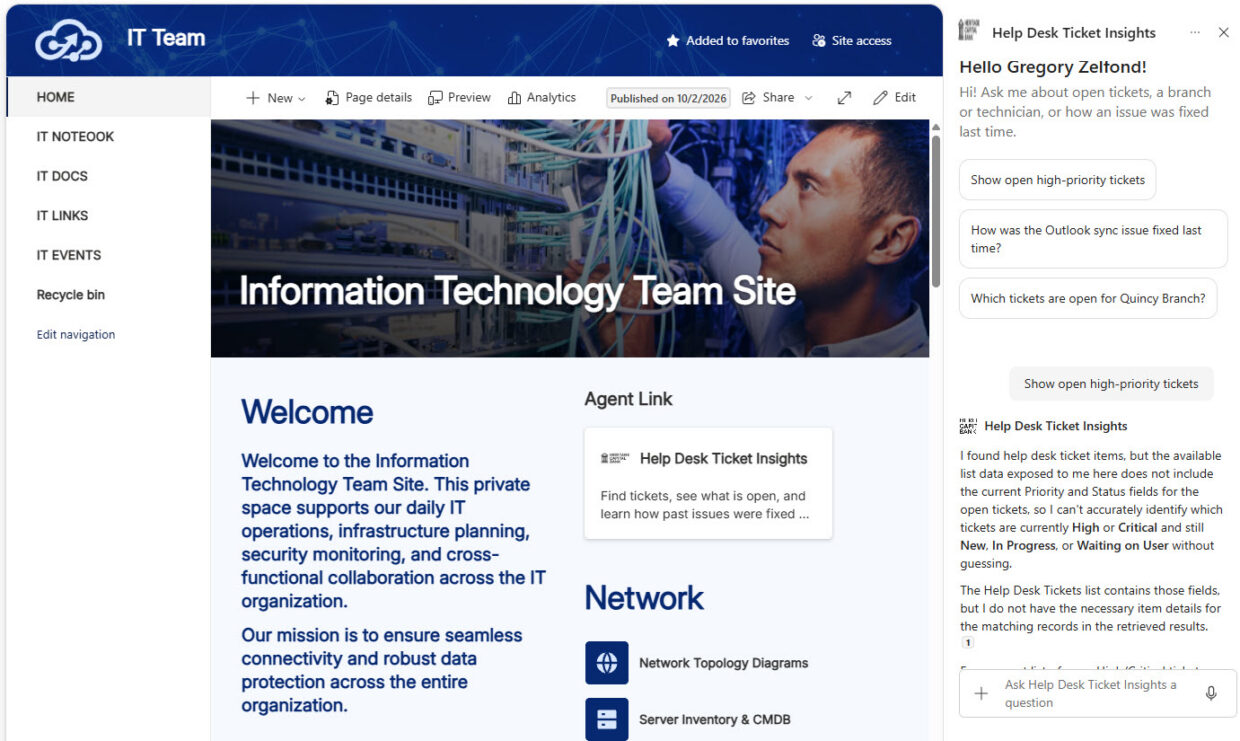Open the Help Desk Ticket Insights agent card
The image size is (1240, 741).
pyautogui.click(x=708, y=483)
